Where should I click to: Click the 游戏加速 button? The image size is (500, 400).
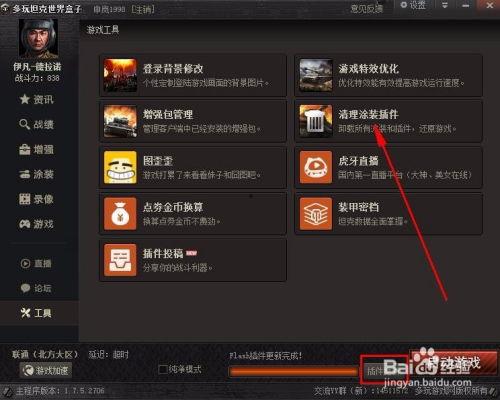46,370
